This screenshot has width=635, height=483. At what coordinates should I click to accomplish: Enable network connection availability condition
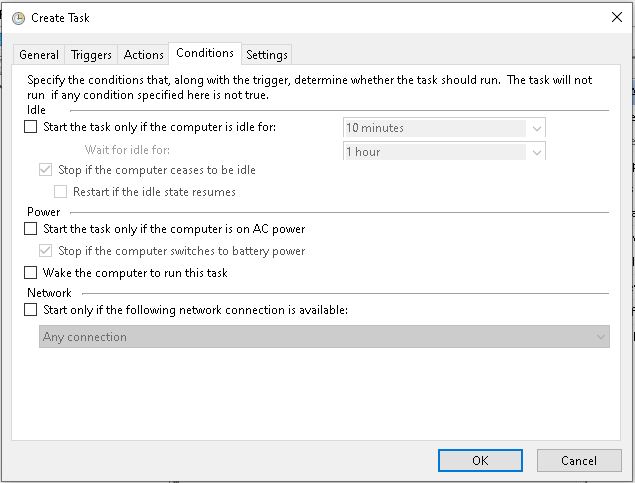(x=30, y=310)
